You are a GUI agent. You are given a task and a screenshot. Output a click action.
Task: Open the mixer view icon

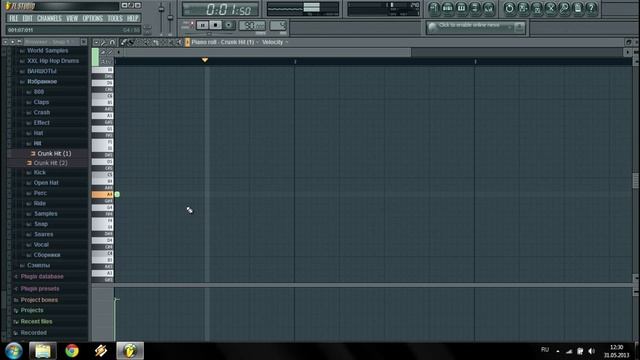[x=488, y=9]
